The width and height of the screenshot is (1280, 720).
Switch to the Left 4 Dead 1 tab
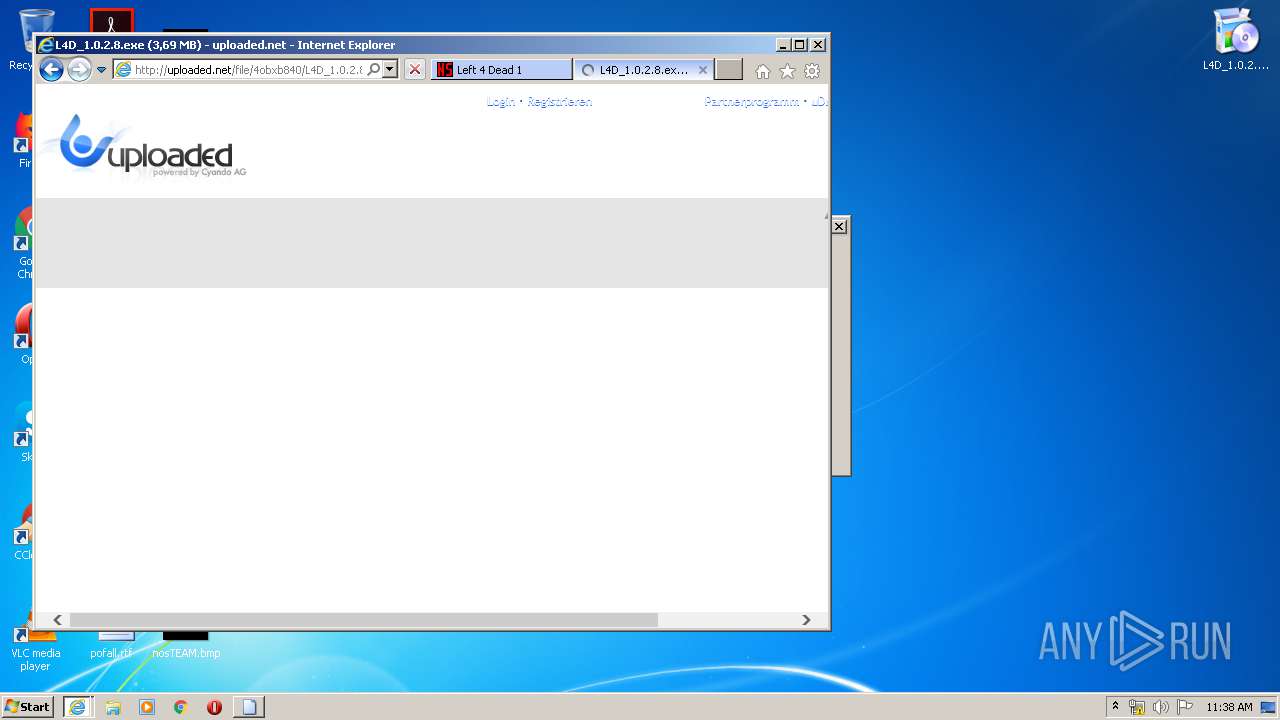502,70
